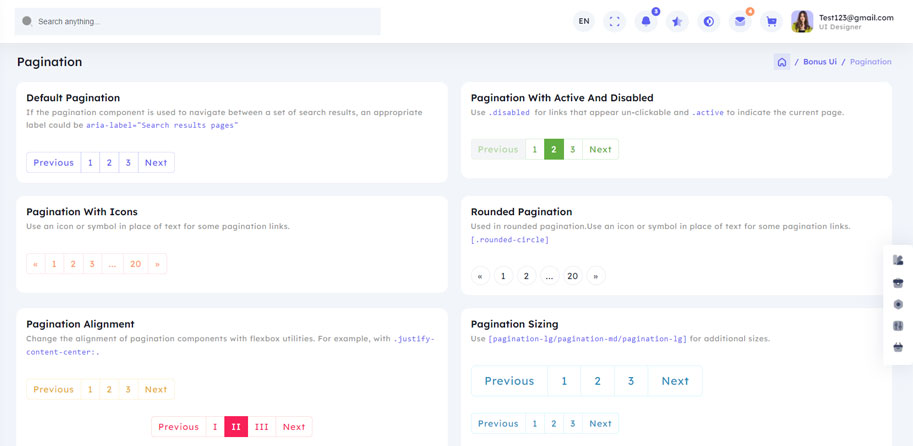The height and width of the screenshot is (446, 913).
Task: Select active pink Roman numeral II
Action: coord(236,427)
